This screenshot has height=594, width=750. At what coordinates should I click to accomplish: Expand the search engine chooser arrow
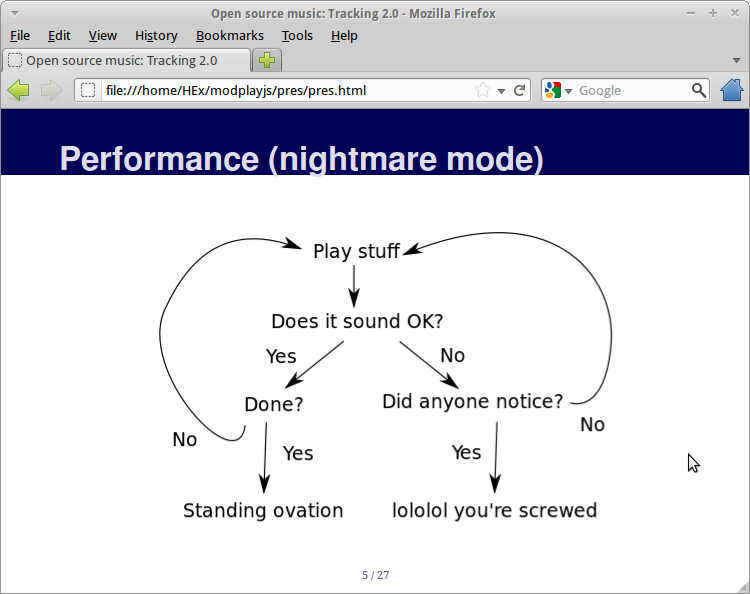point(568,91)
